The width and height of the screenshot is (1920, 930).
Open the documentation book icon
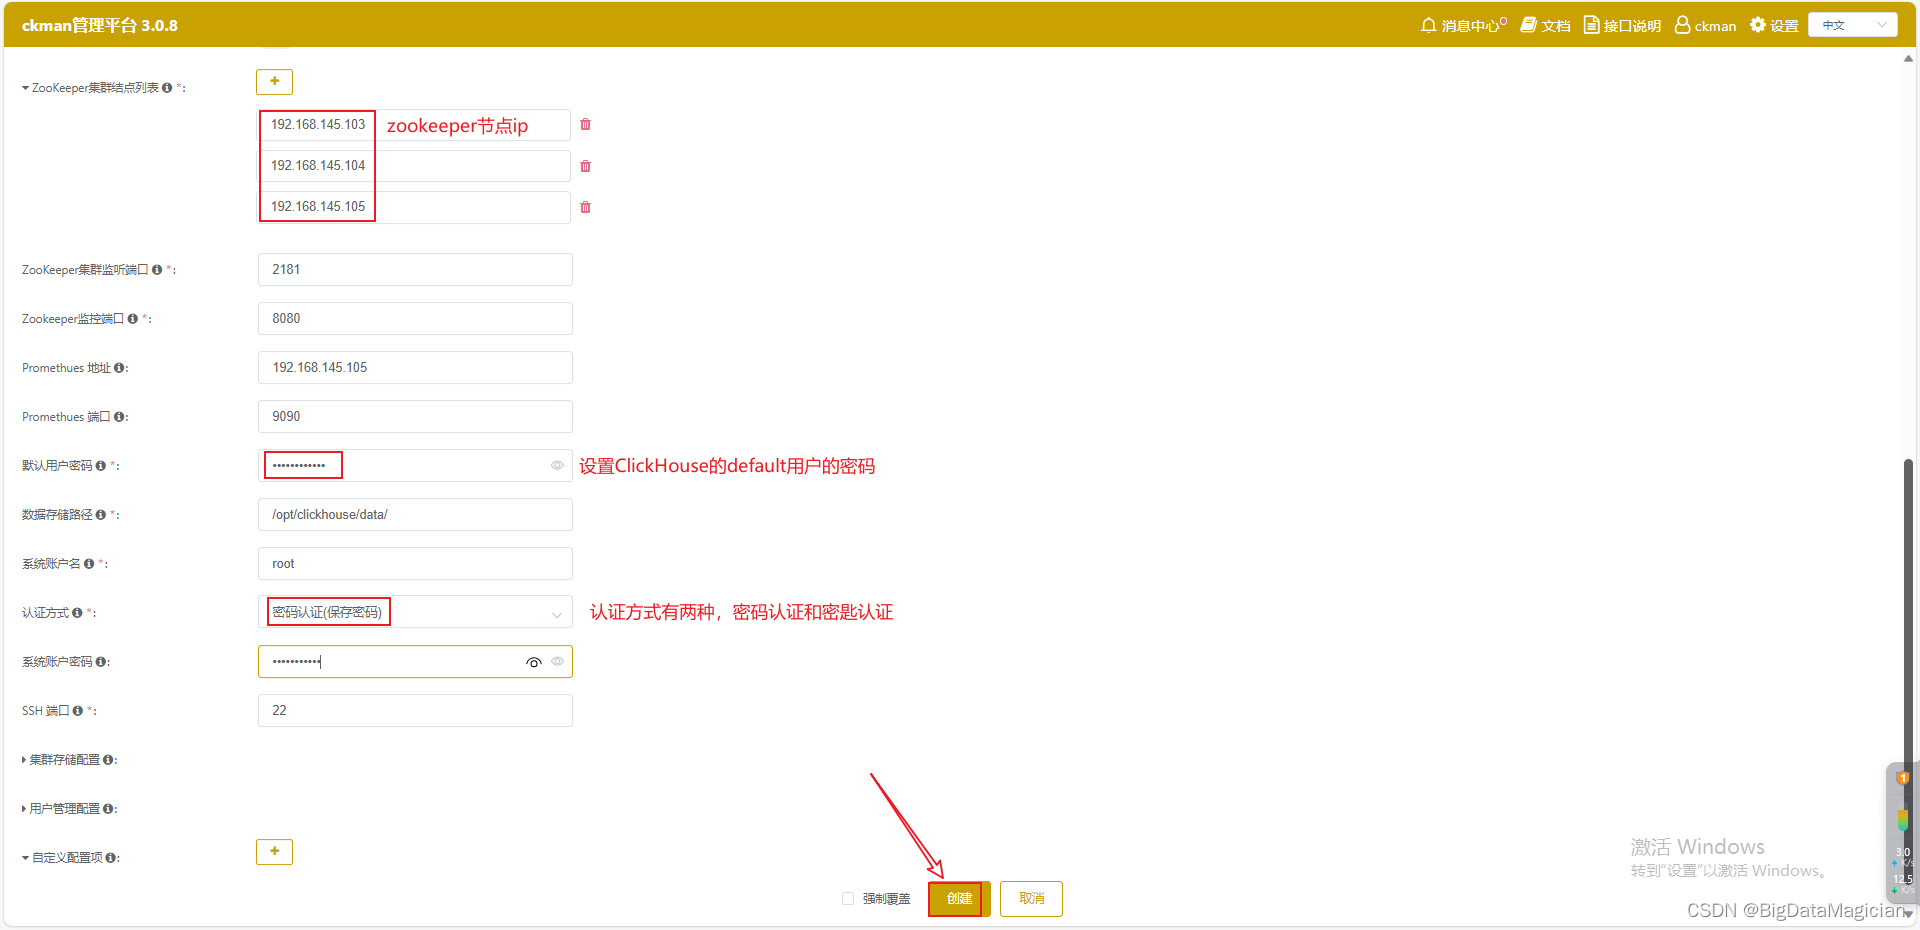(x=1528, y=25)
